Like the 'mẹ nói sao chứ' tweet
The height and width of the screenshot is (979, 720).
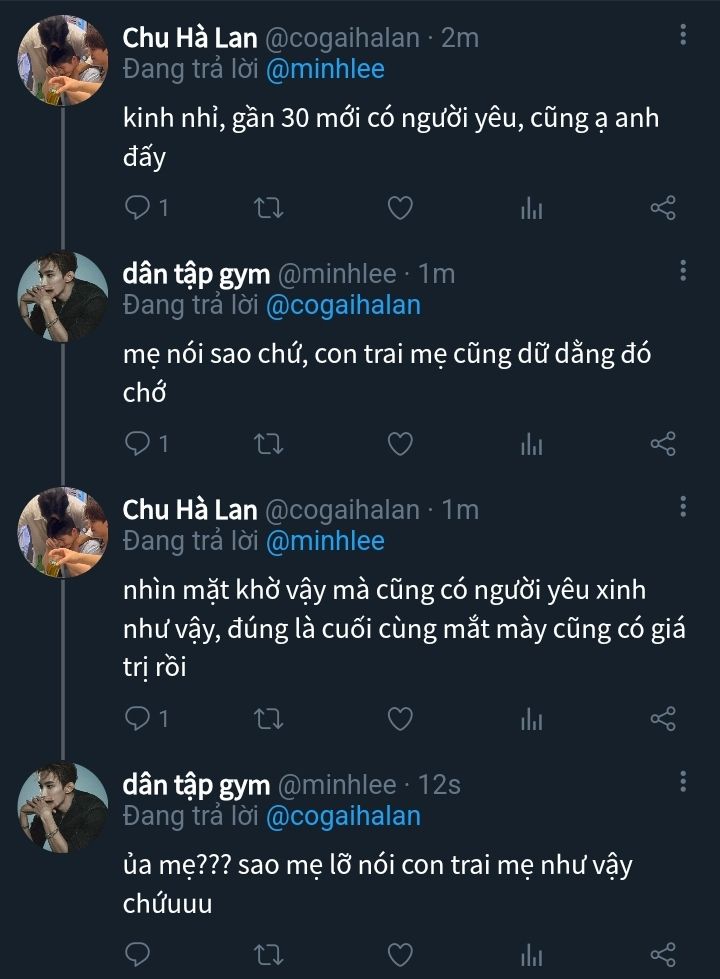(400, 444)
